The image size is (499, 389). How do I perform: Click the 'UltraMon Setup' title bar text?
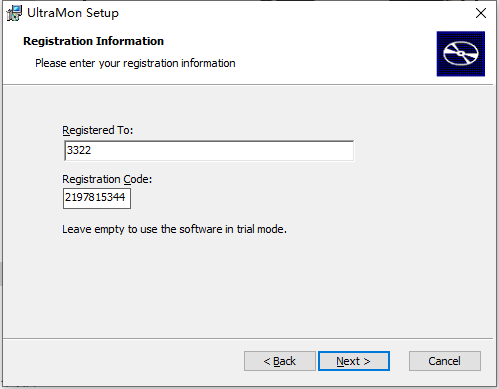tap(73, 13)
